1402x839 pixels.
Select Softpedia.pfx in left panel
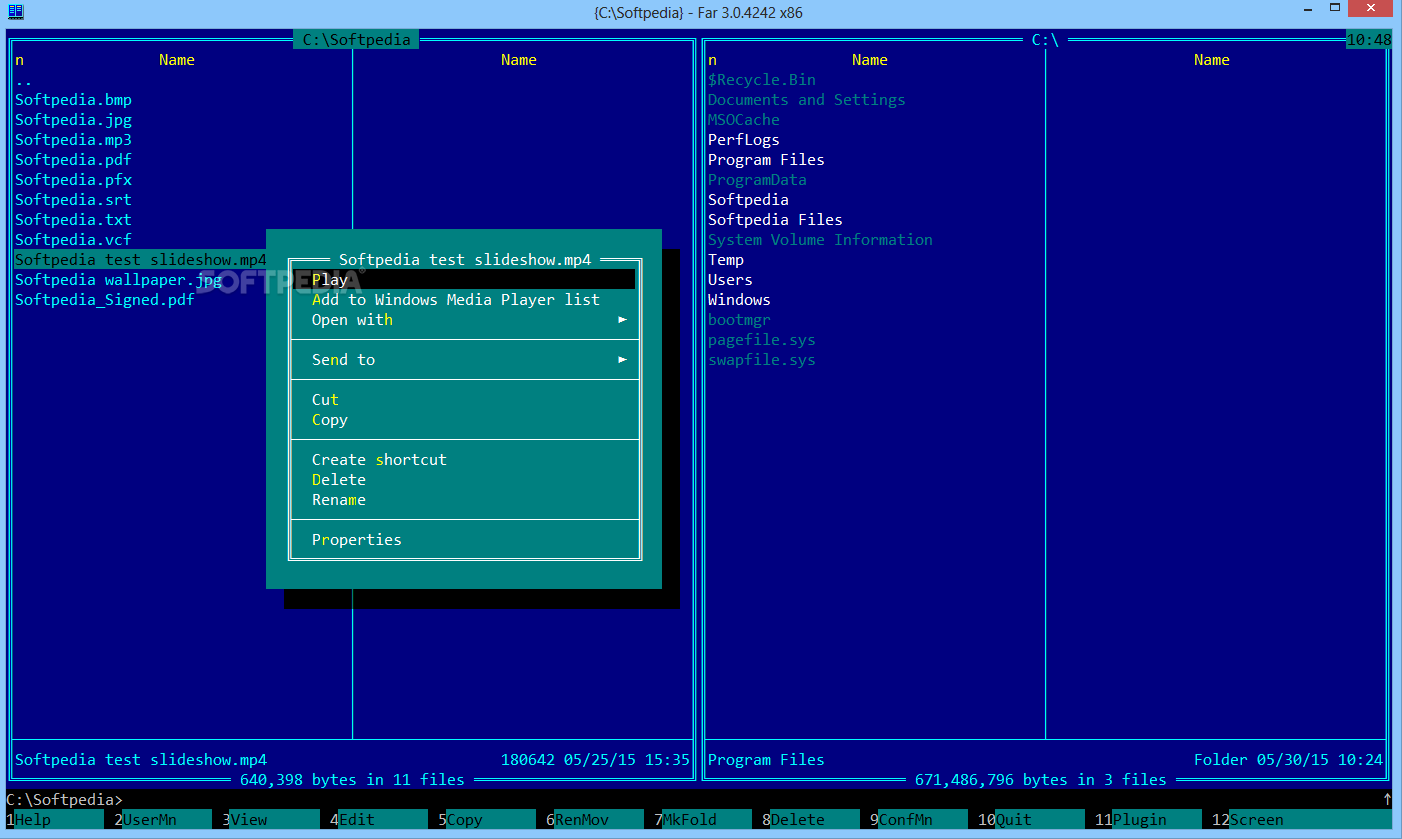coord(73,180)
